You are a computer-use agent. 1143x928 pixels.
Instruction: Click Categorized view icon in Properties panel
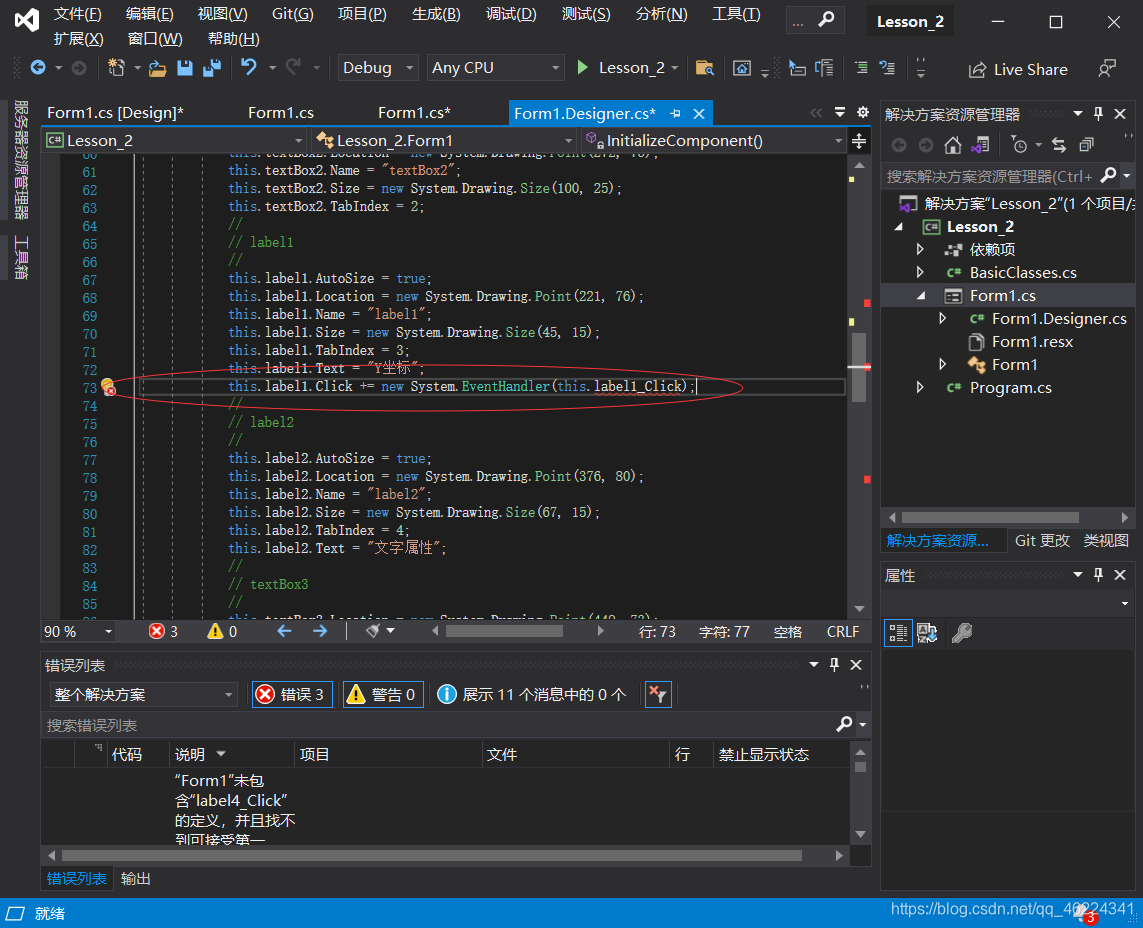[898, 633]
